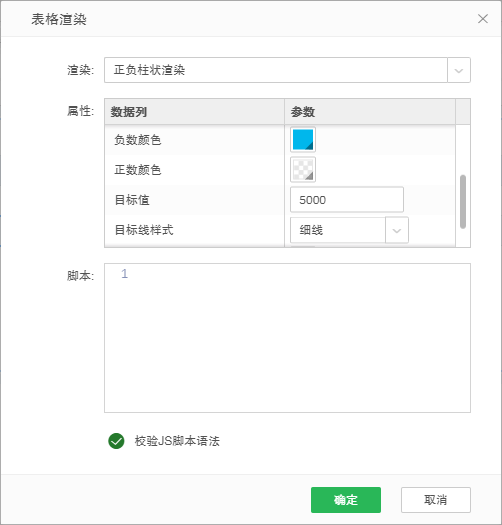This screenshot has height=525, width=502.
Task: Click line number 1 in script gutter
Action: (124, 274)
